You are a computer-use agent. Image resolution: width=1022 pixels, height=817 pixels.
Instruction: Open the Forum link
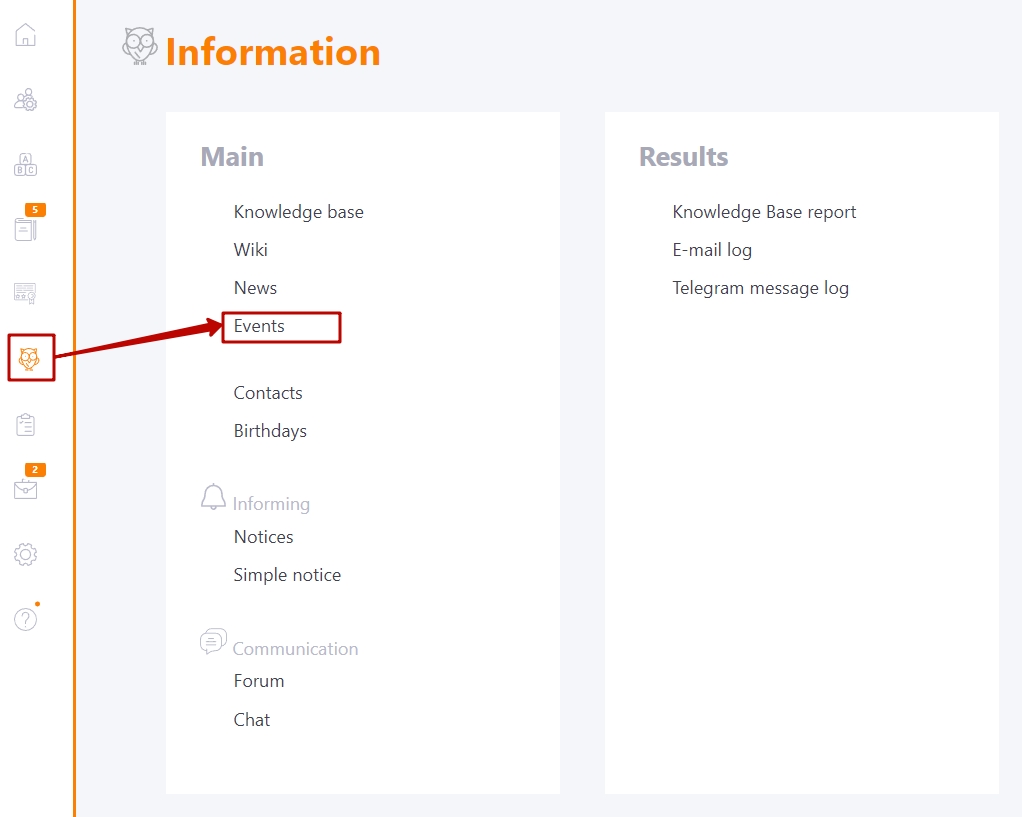click(259, 681)
